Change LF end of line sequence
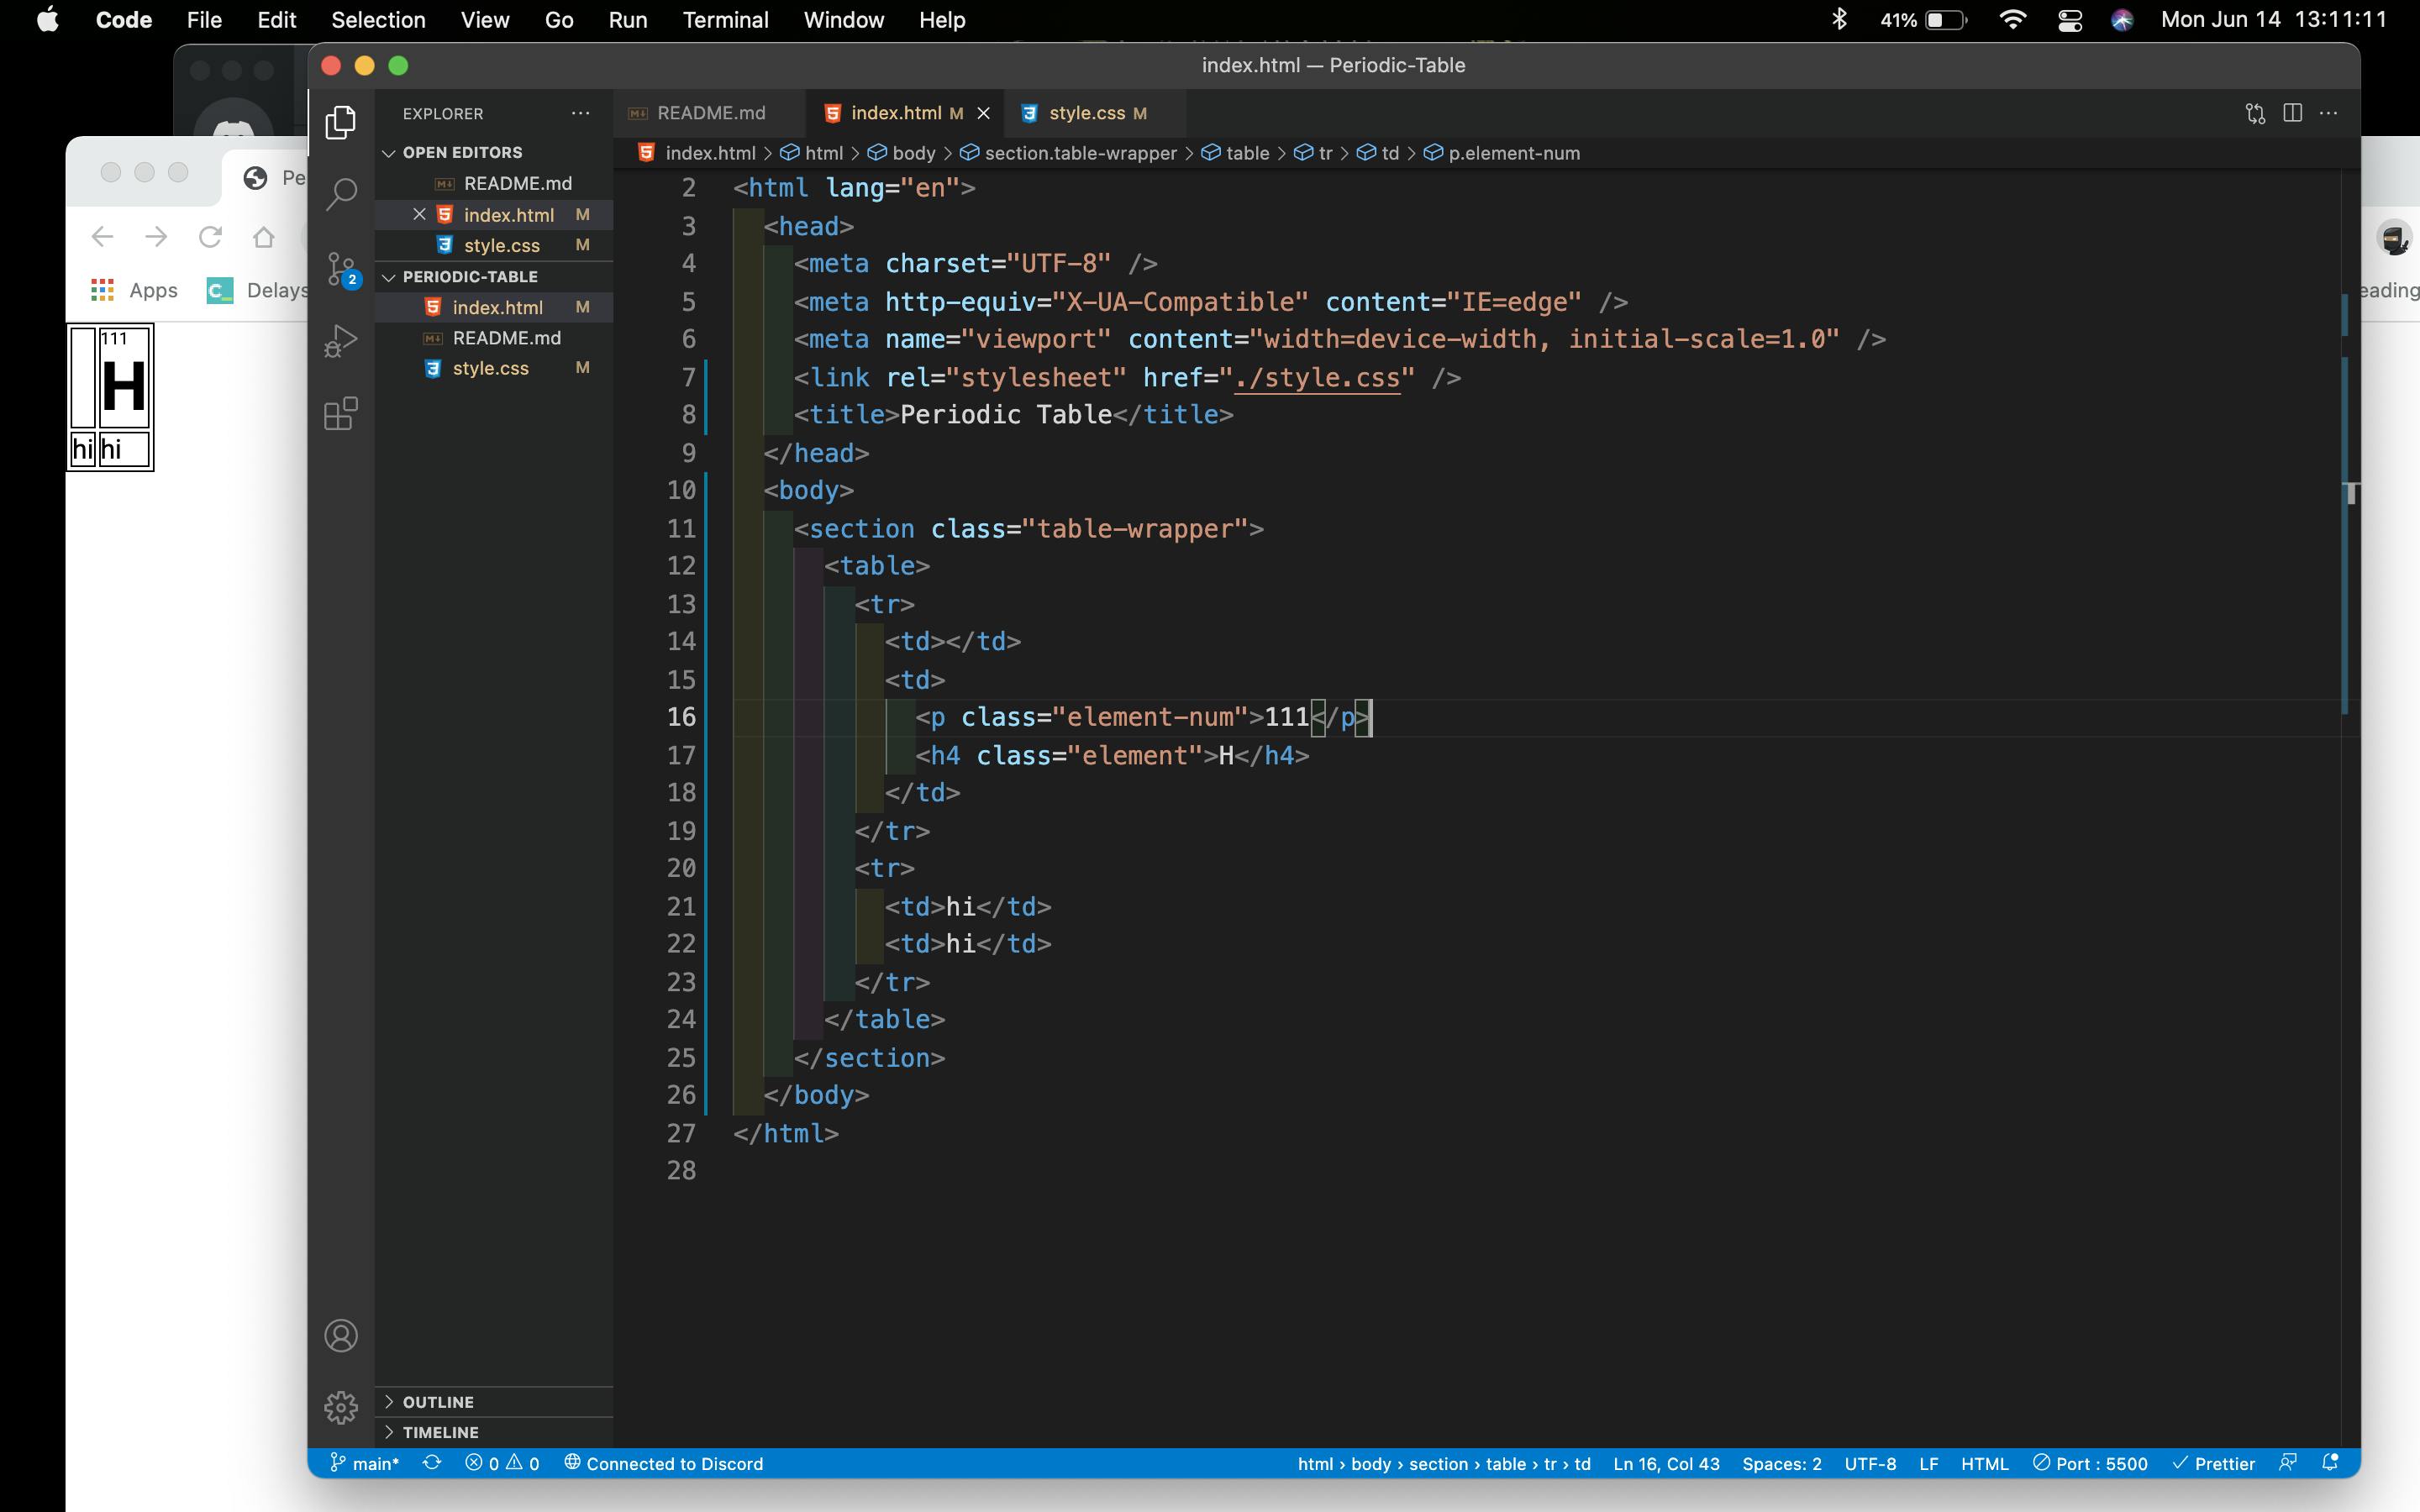 pyautogui.click(x=1929, y=1463)
